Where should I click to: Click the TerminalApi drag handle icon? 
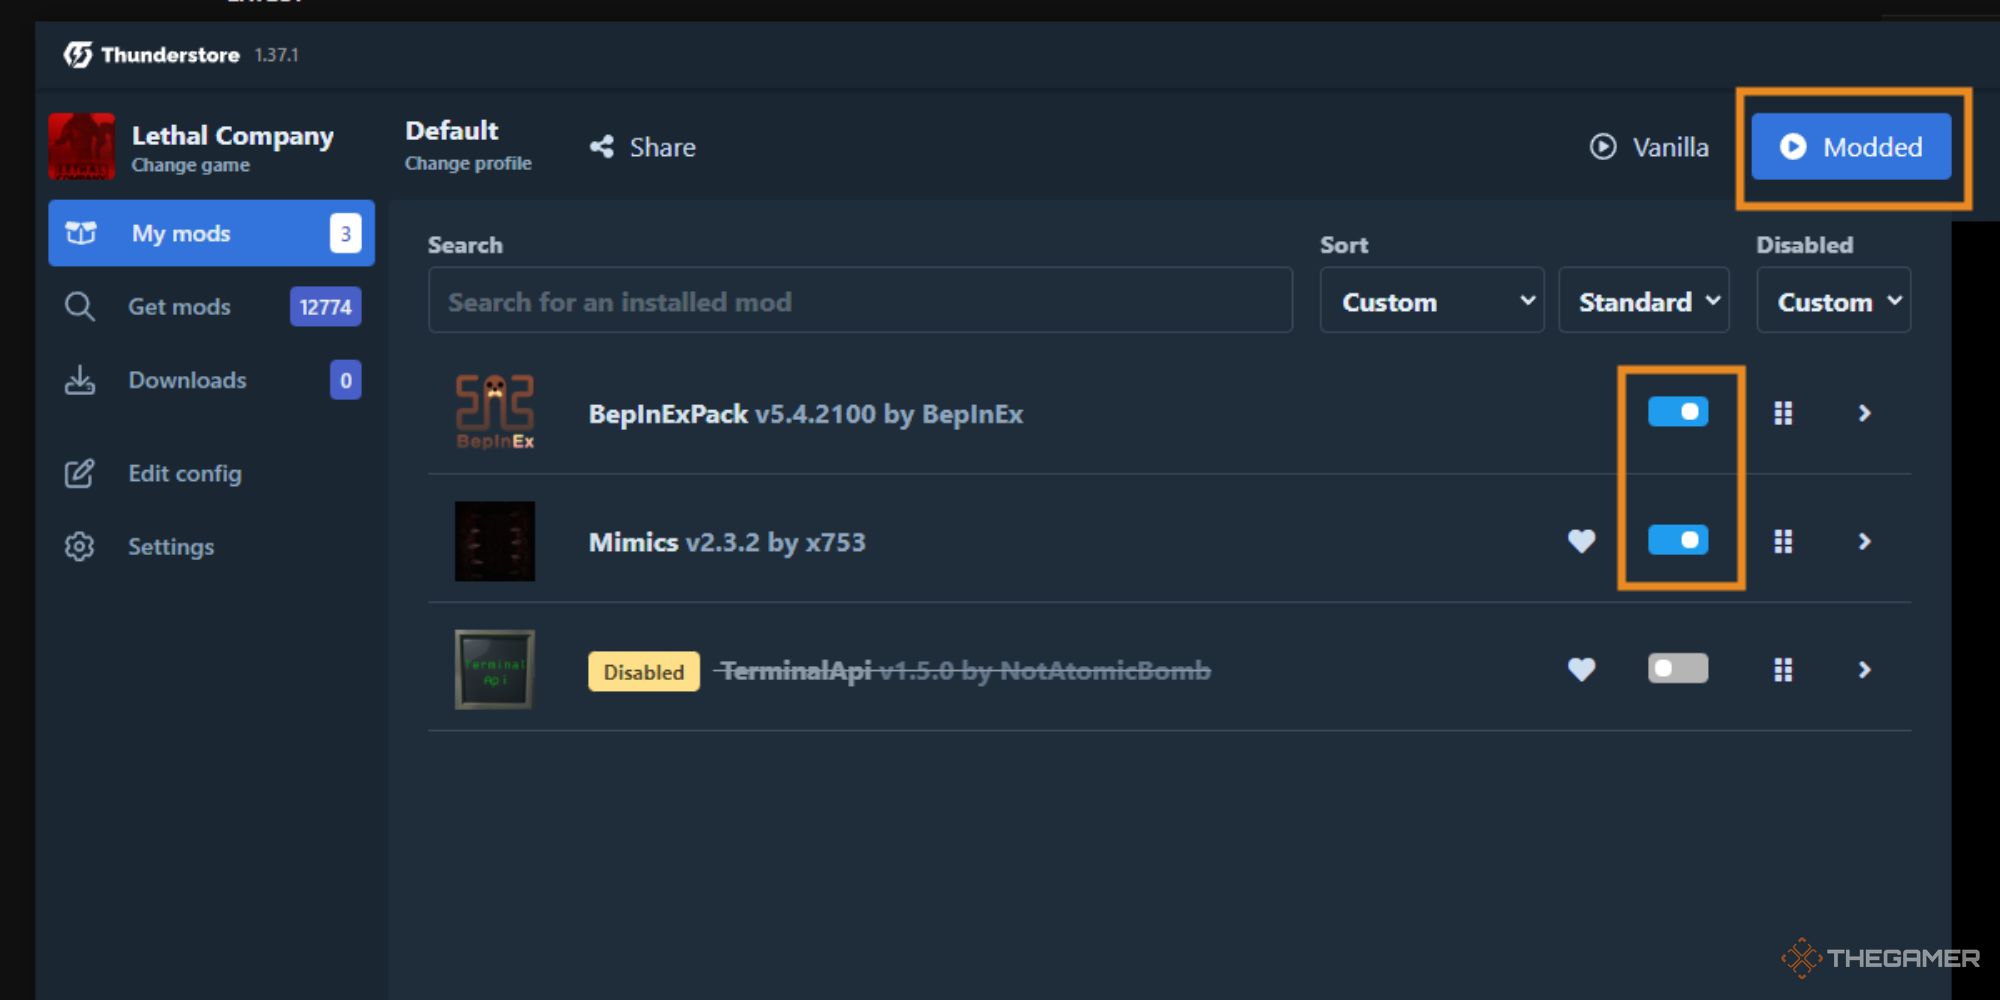[1783, 669]
